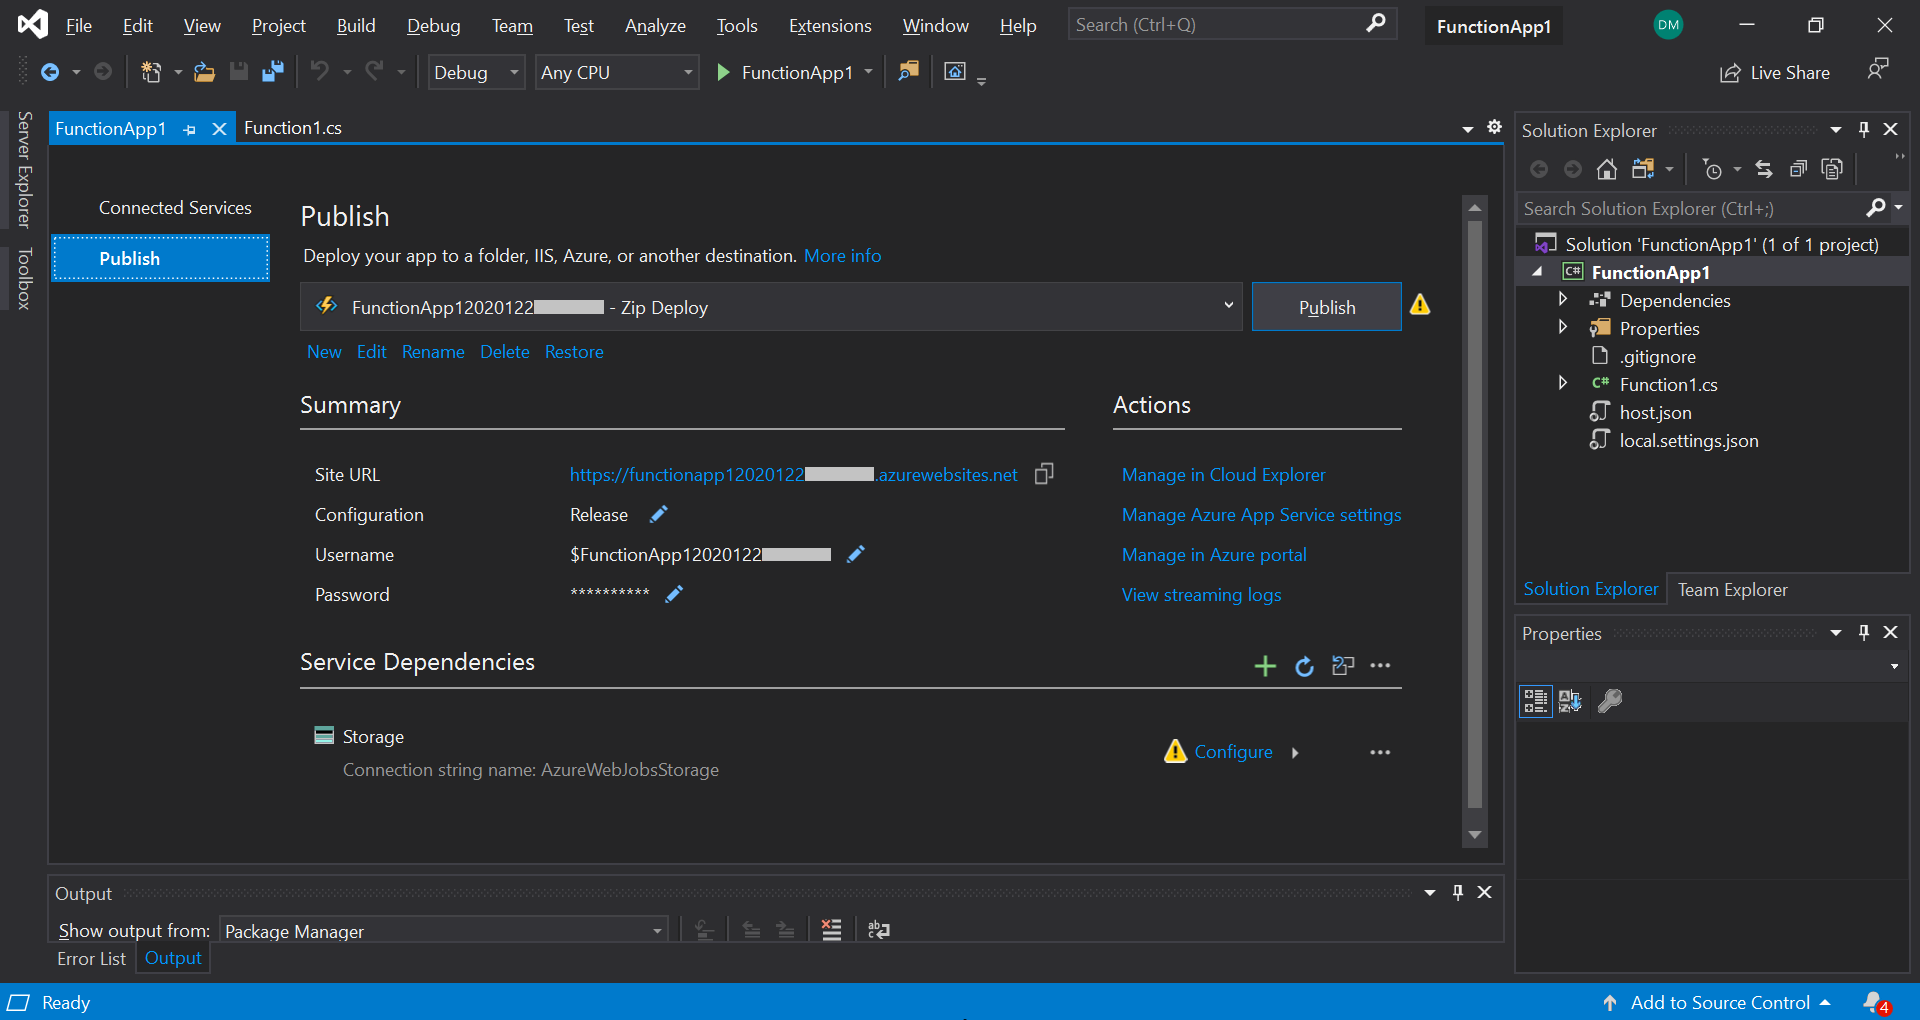Click the Save All icon
This screenshot has width=1920, height=1020.
click(272, 72)
